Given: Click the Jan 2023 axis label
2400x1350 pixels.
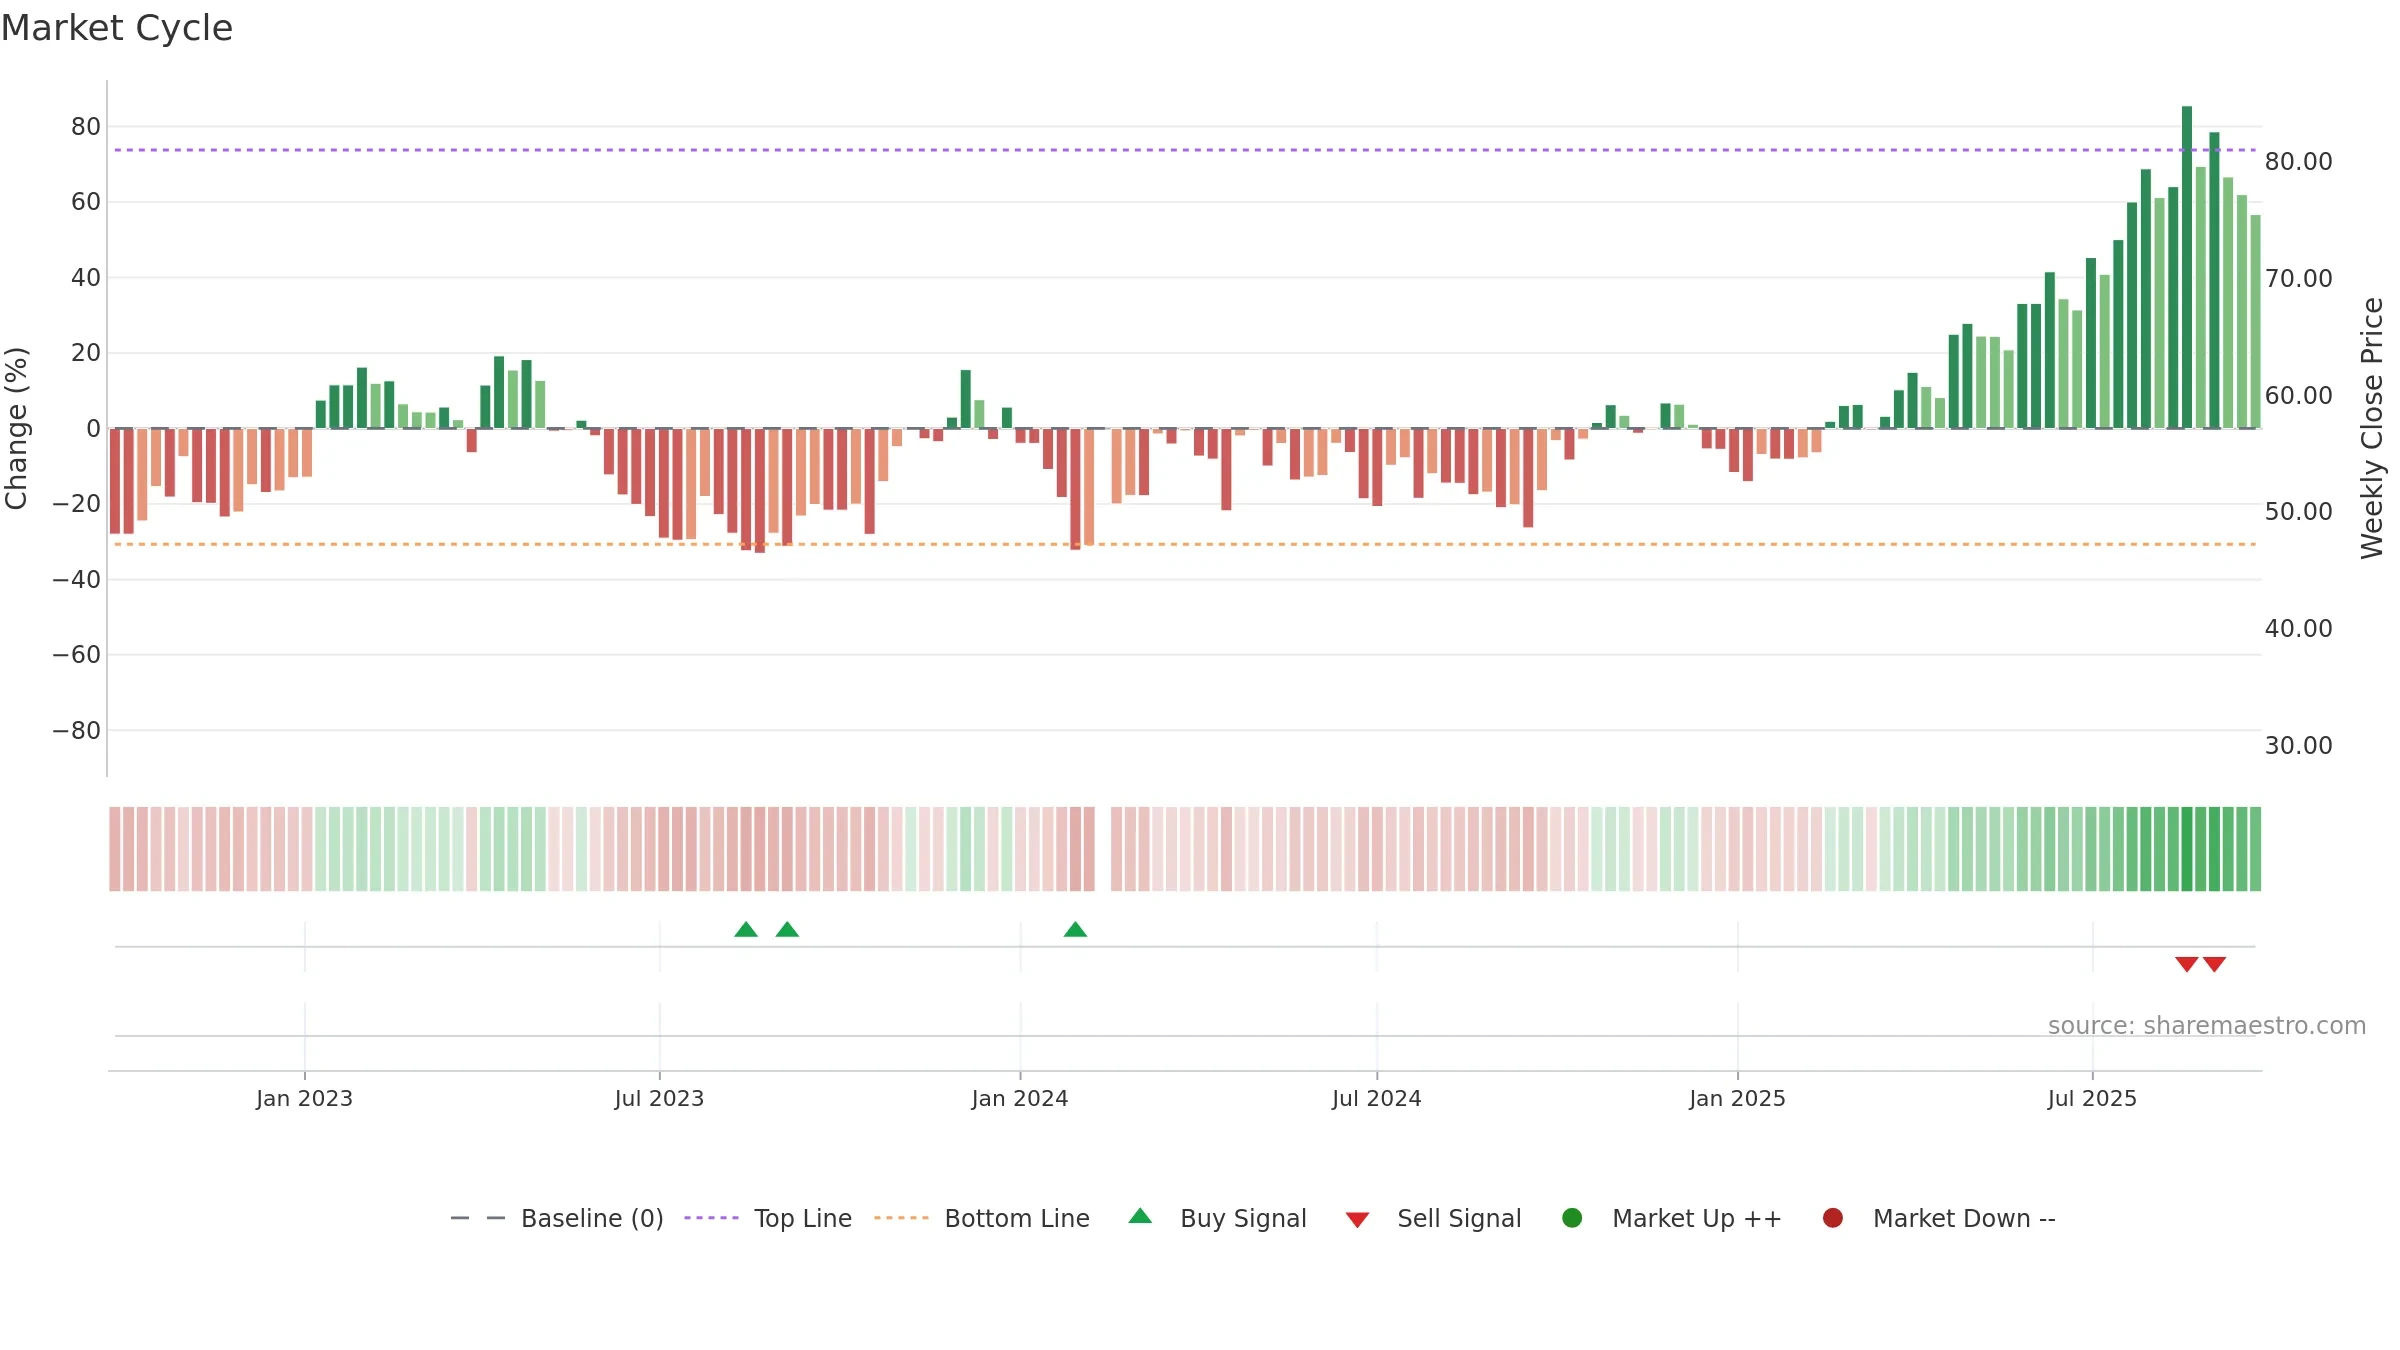Looking at the screenshot, I should (x=304, y=1099).
